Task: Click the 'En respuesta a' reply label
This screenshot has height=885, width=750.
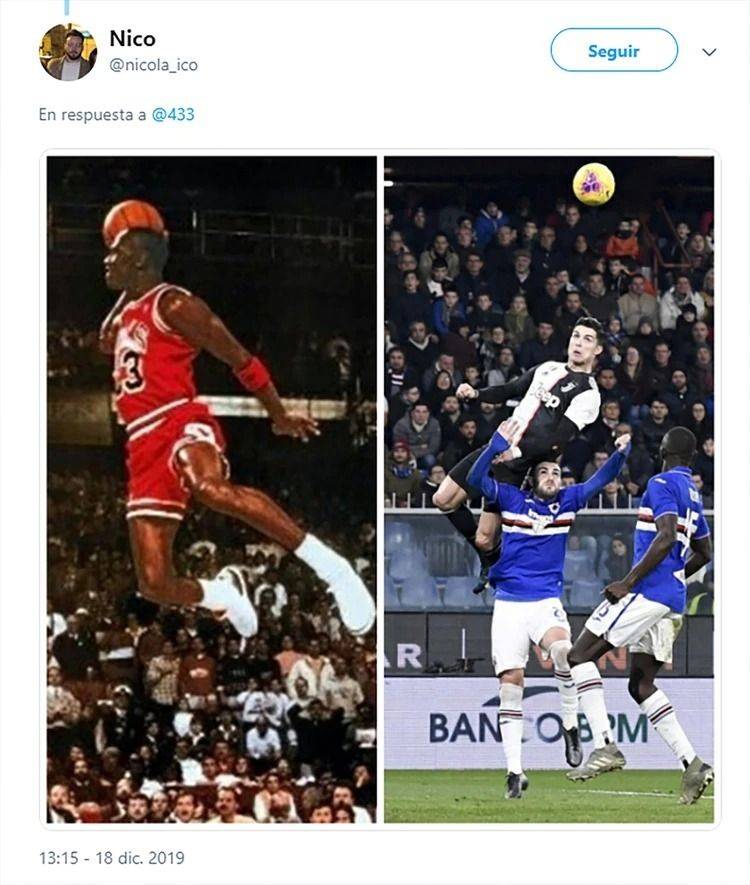Action: coord(92,115)
